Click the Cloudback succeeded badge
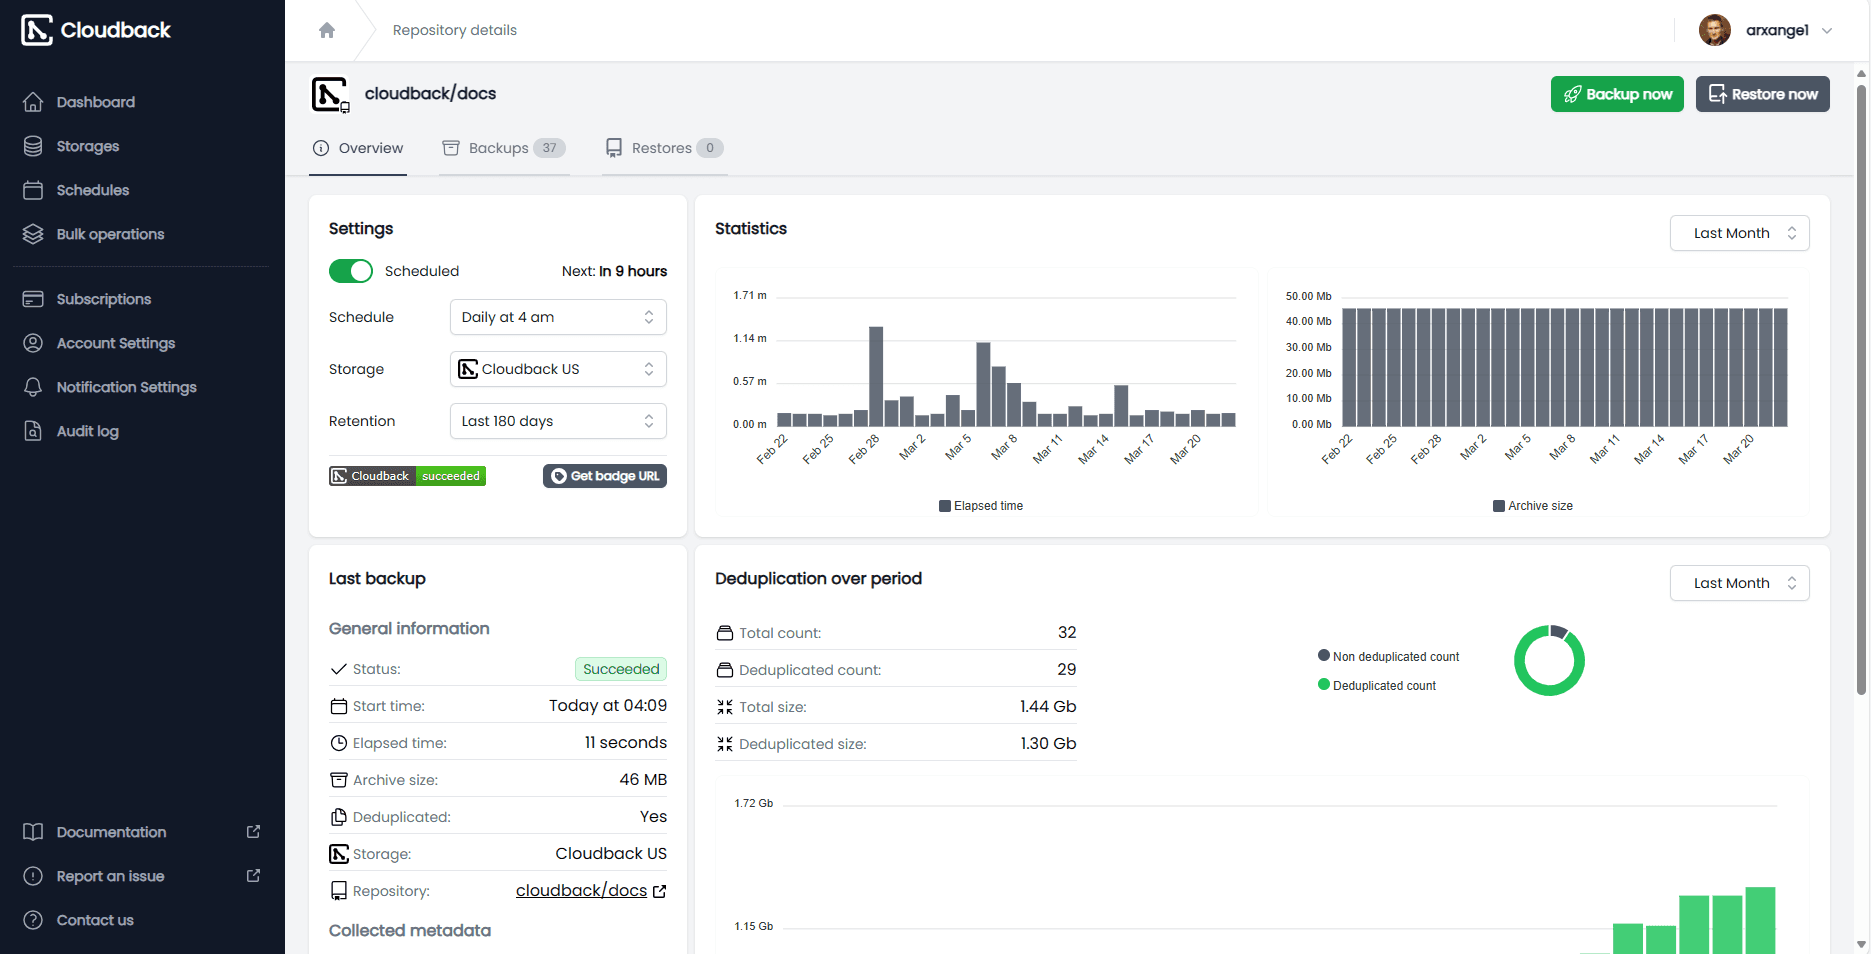Screen dimensions: 1871x954 pos(407,476)
